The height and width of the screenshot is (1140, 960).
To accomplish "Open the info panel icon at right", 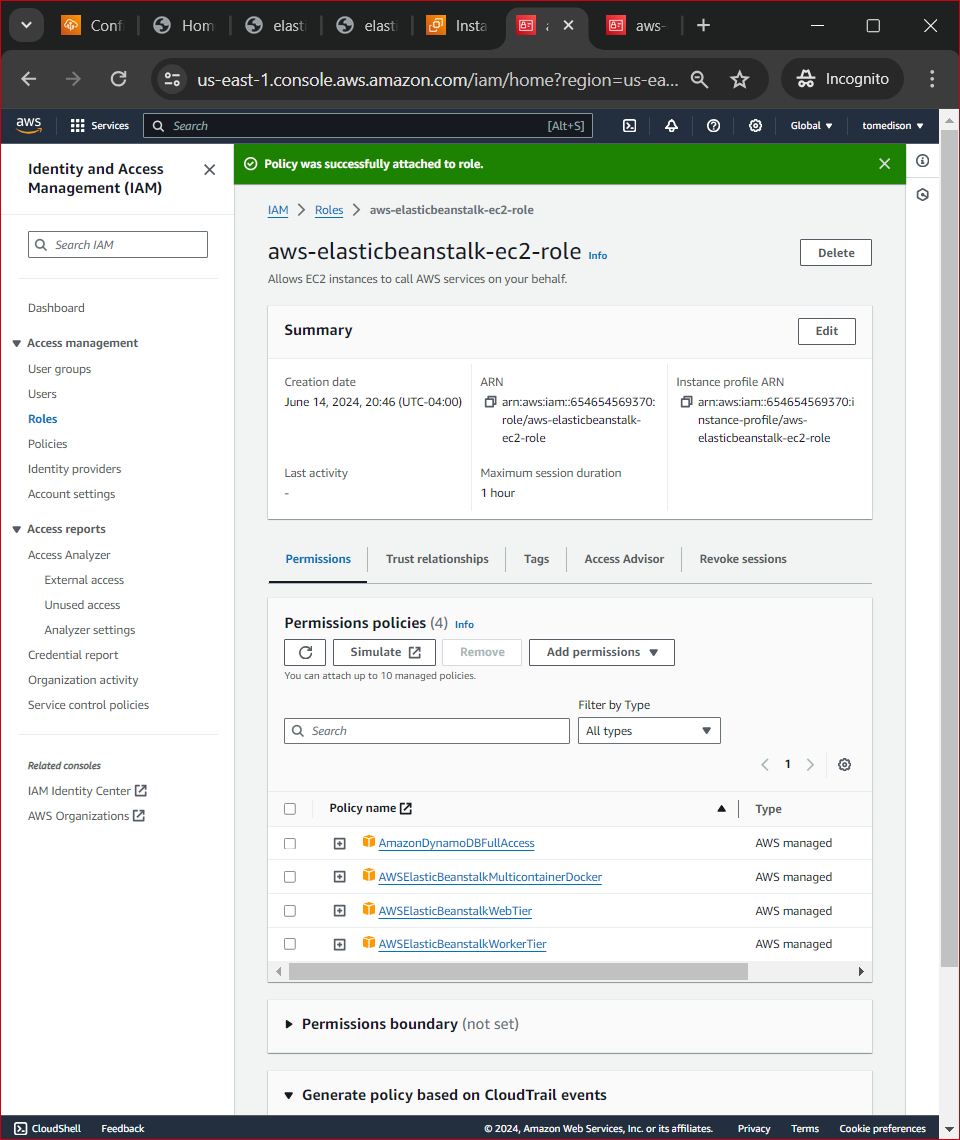I will [x=922, y=161].
